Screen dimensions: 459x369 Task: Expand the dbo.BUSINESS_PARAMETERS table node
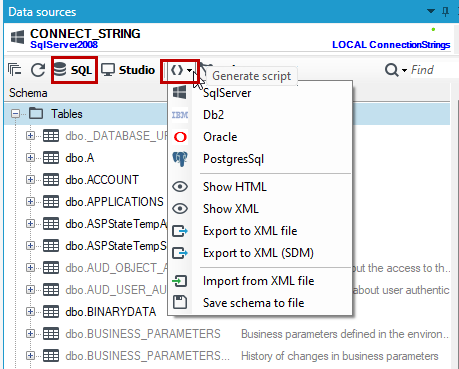(x=30, y=334)
